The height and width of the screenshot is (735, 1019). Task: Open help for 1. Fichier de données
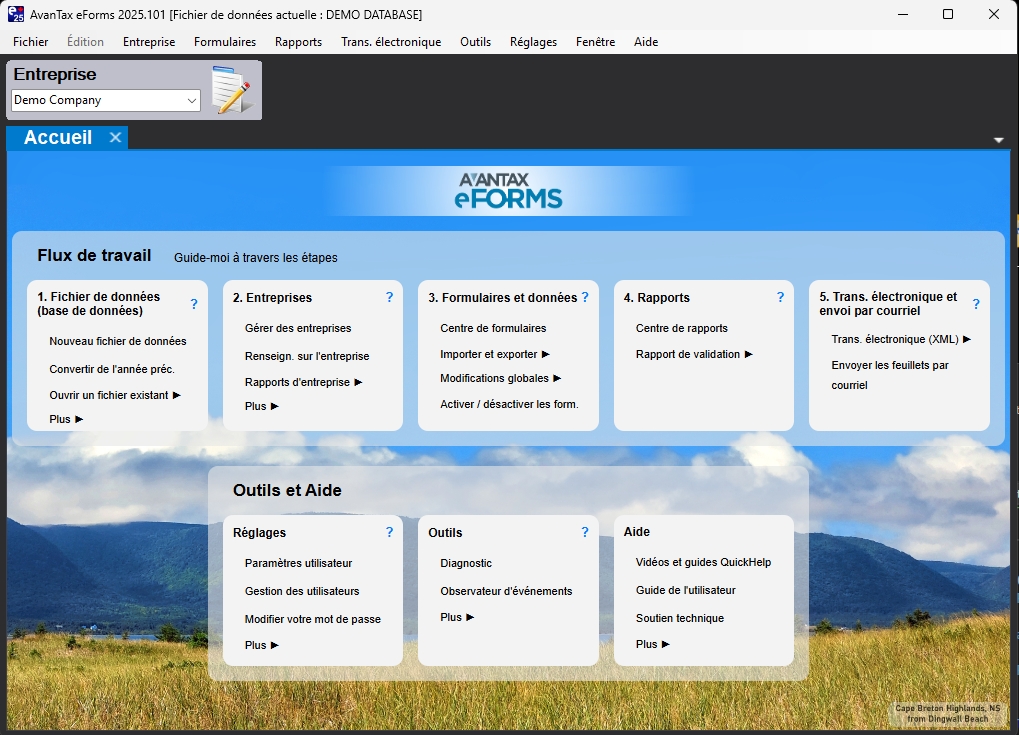click(194, 303)
